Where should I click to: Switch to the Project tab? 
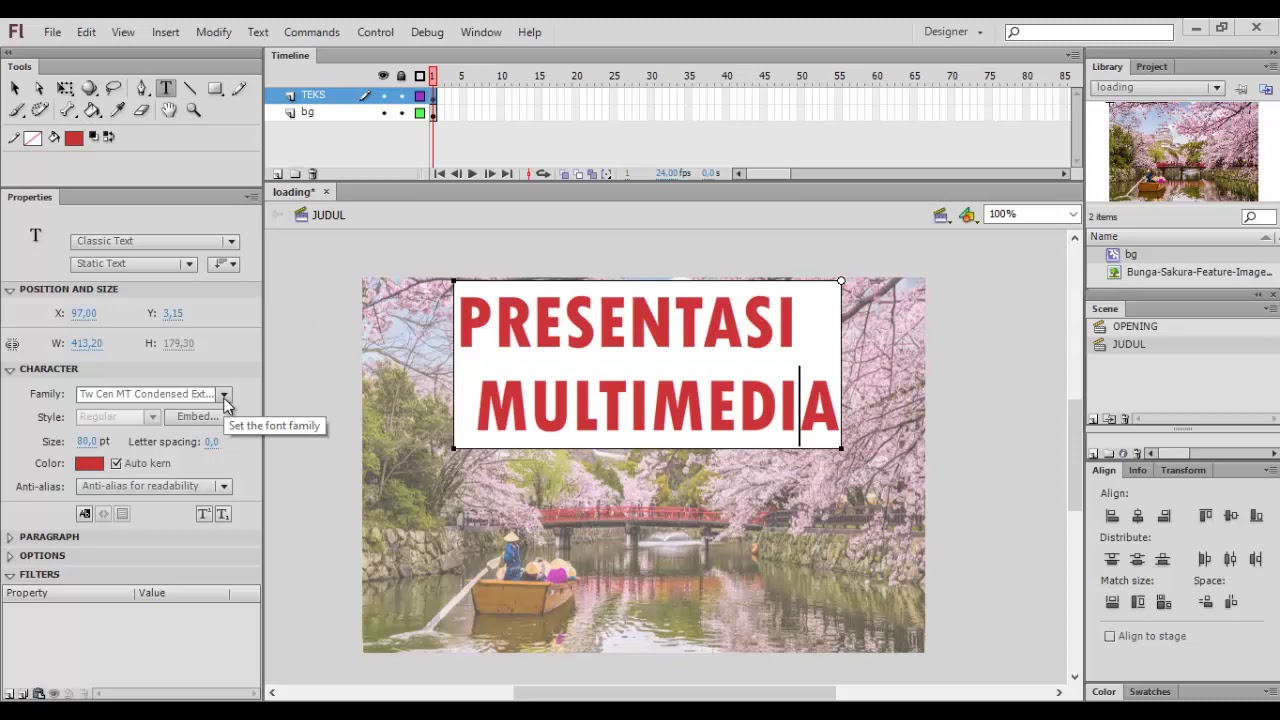(1151, 67)
